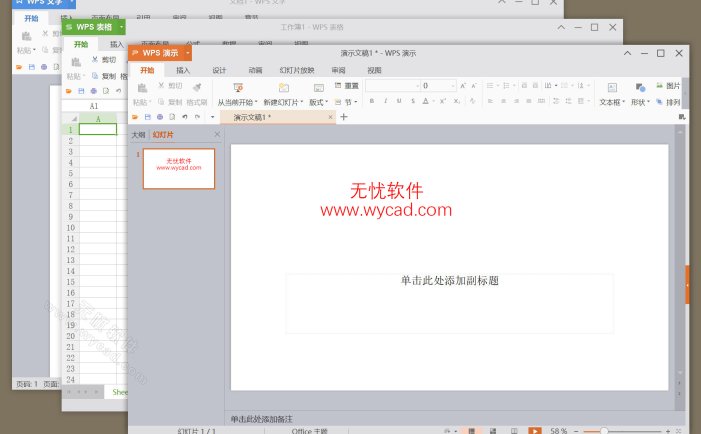Expand the WPS 演示 application menu arrow
Screen dimensions: 701x434
coord(188,53)
